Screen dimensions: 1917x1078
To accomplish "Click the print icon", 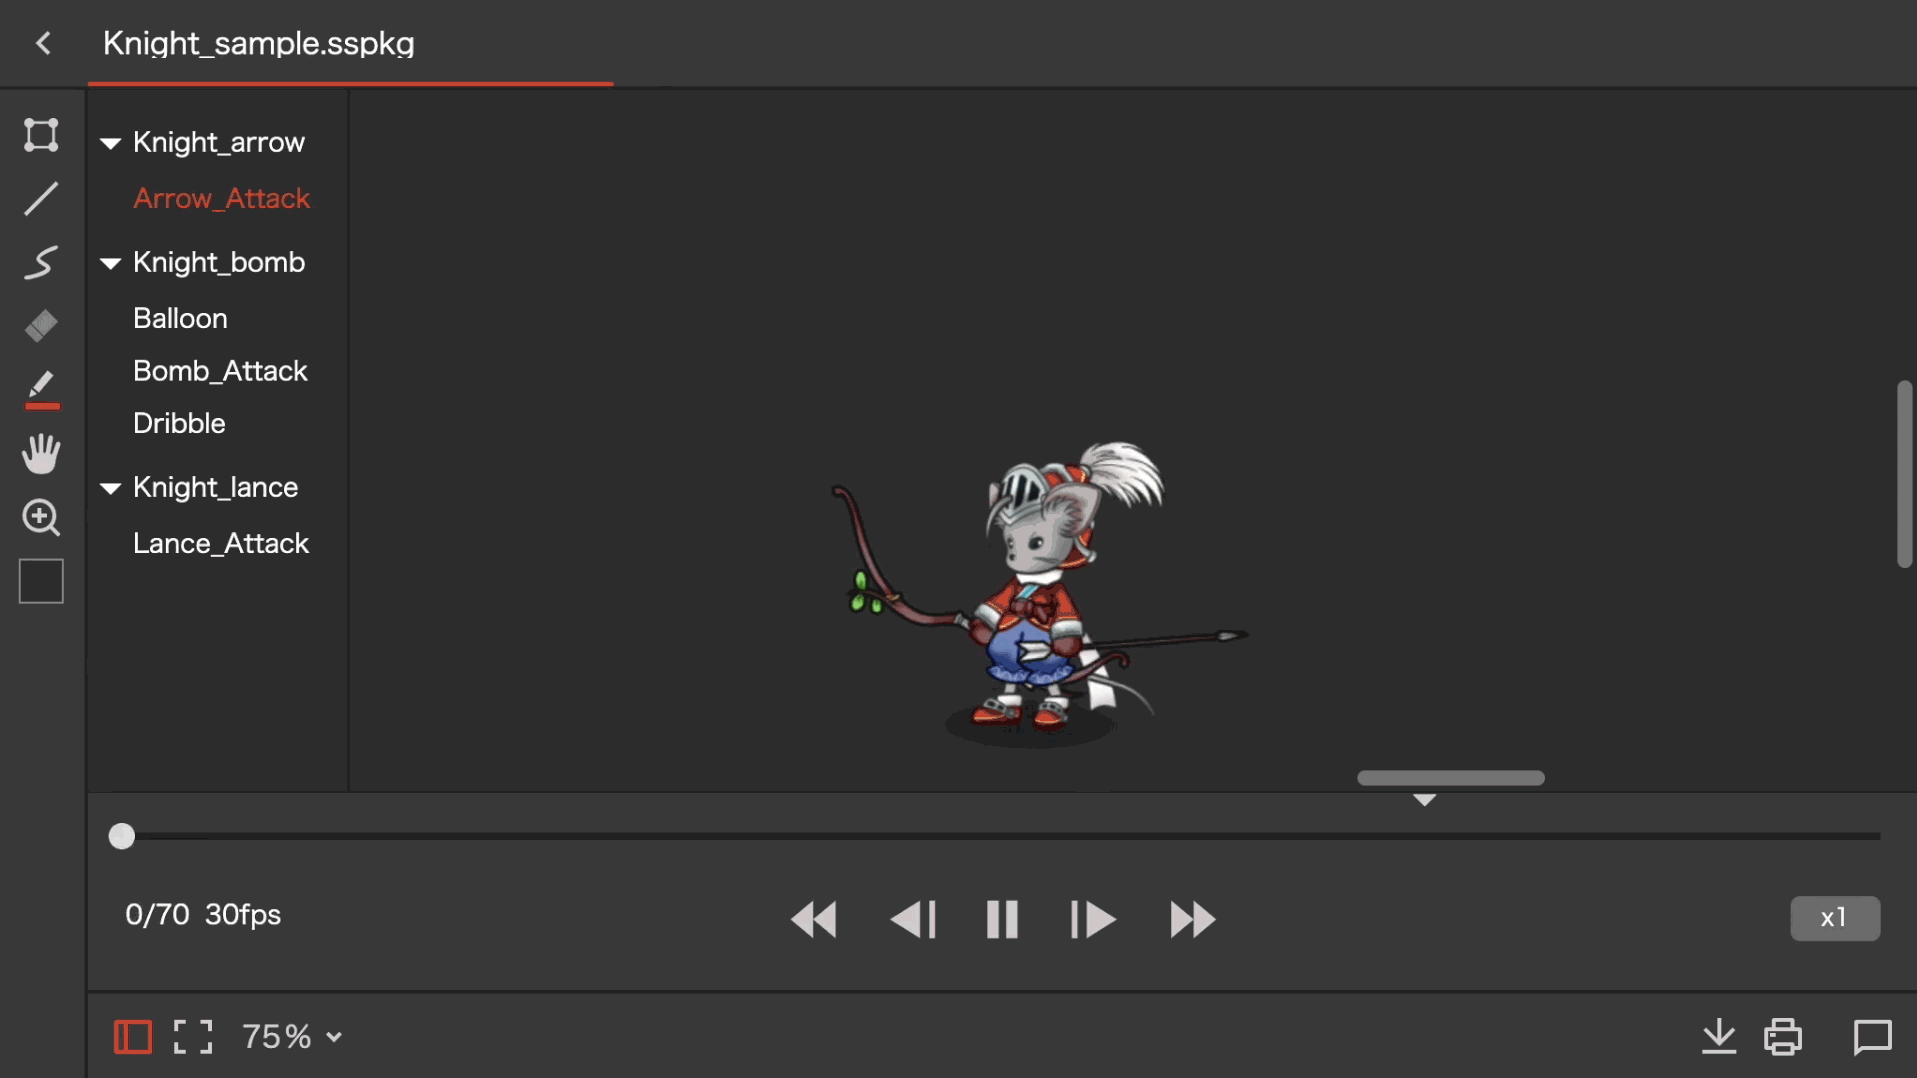I will pyautogui.click(x=1784, y=1036).
